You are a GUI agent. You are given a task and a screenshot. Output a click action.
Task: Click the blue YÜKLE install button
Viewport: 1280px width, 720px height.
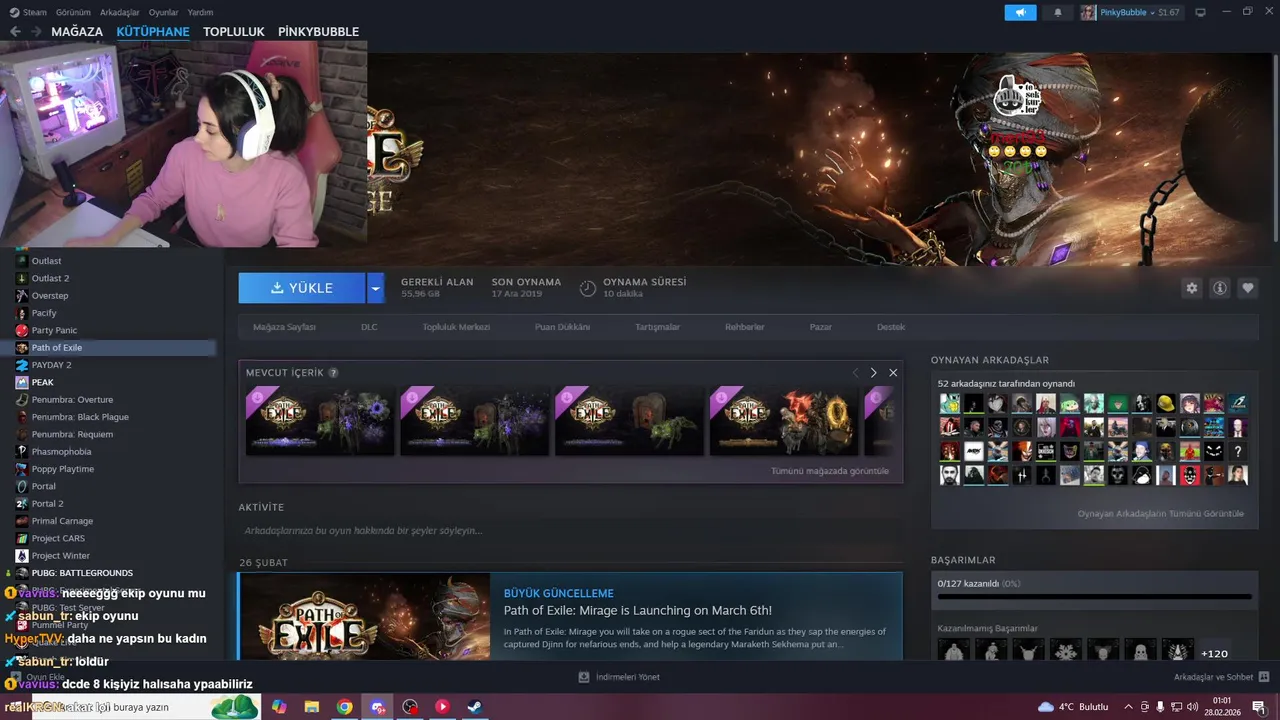click(302, 288)
